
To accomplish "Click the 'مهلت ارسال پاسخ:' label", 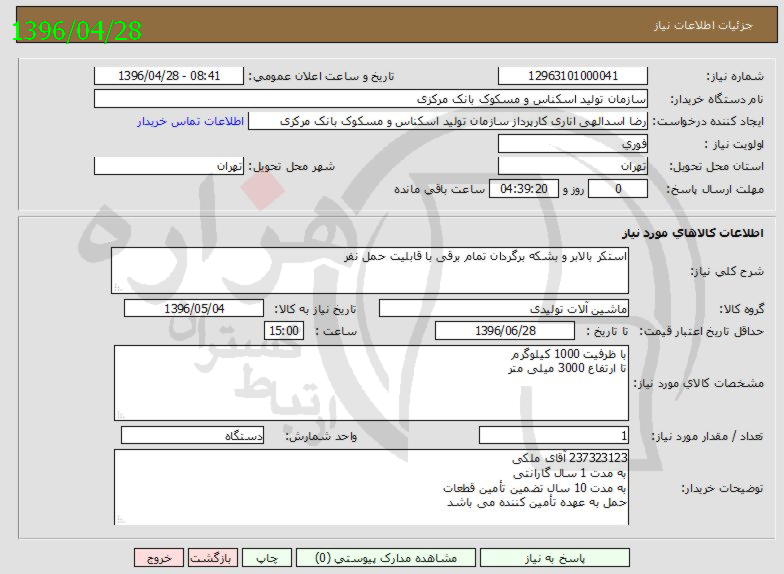I will (715, 190).
